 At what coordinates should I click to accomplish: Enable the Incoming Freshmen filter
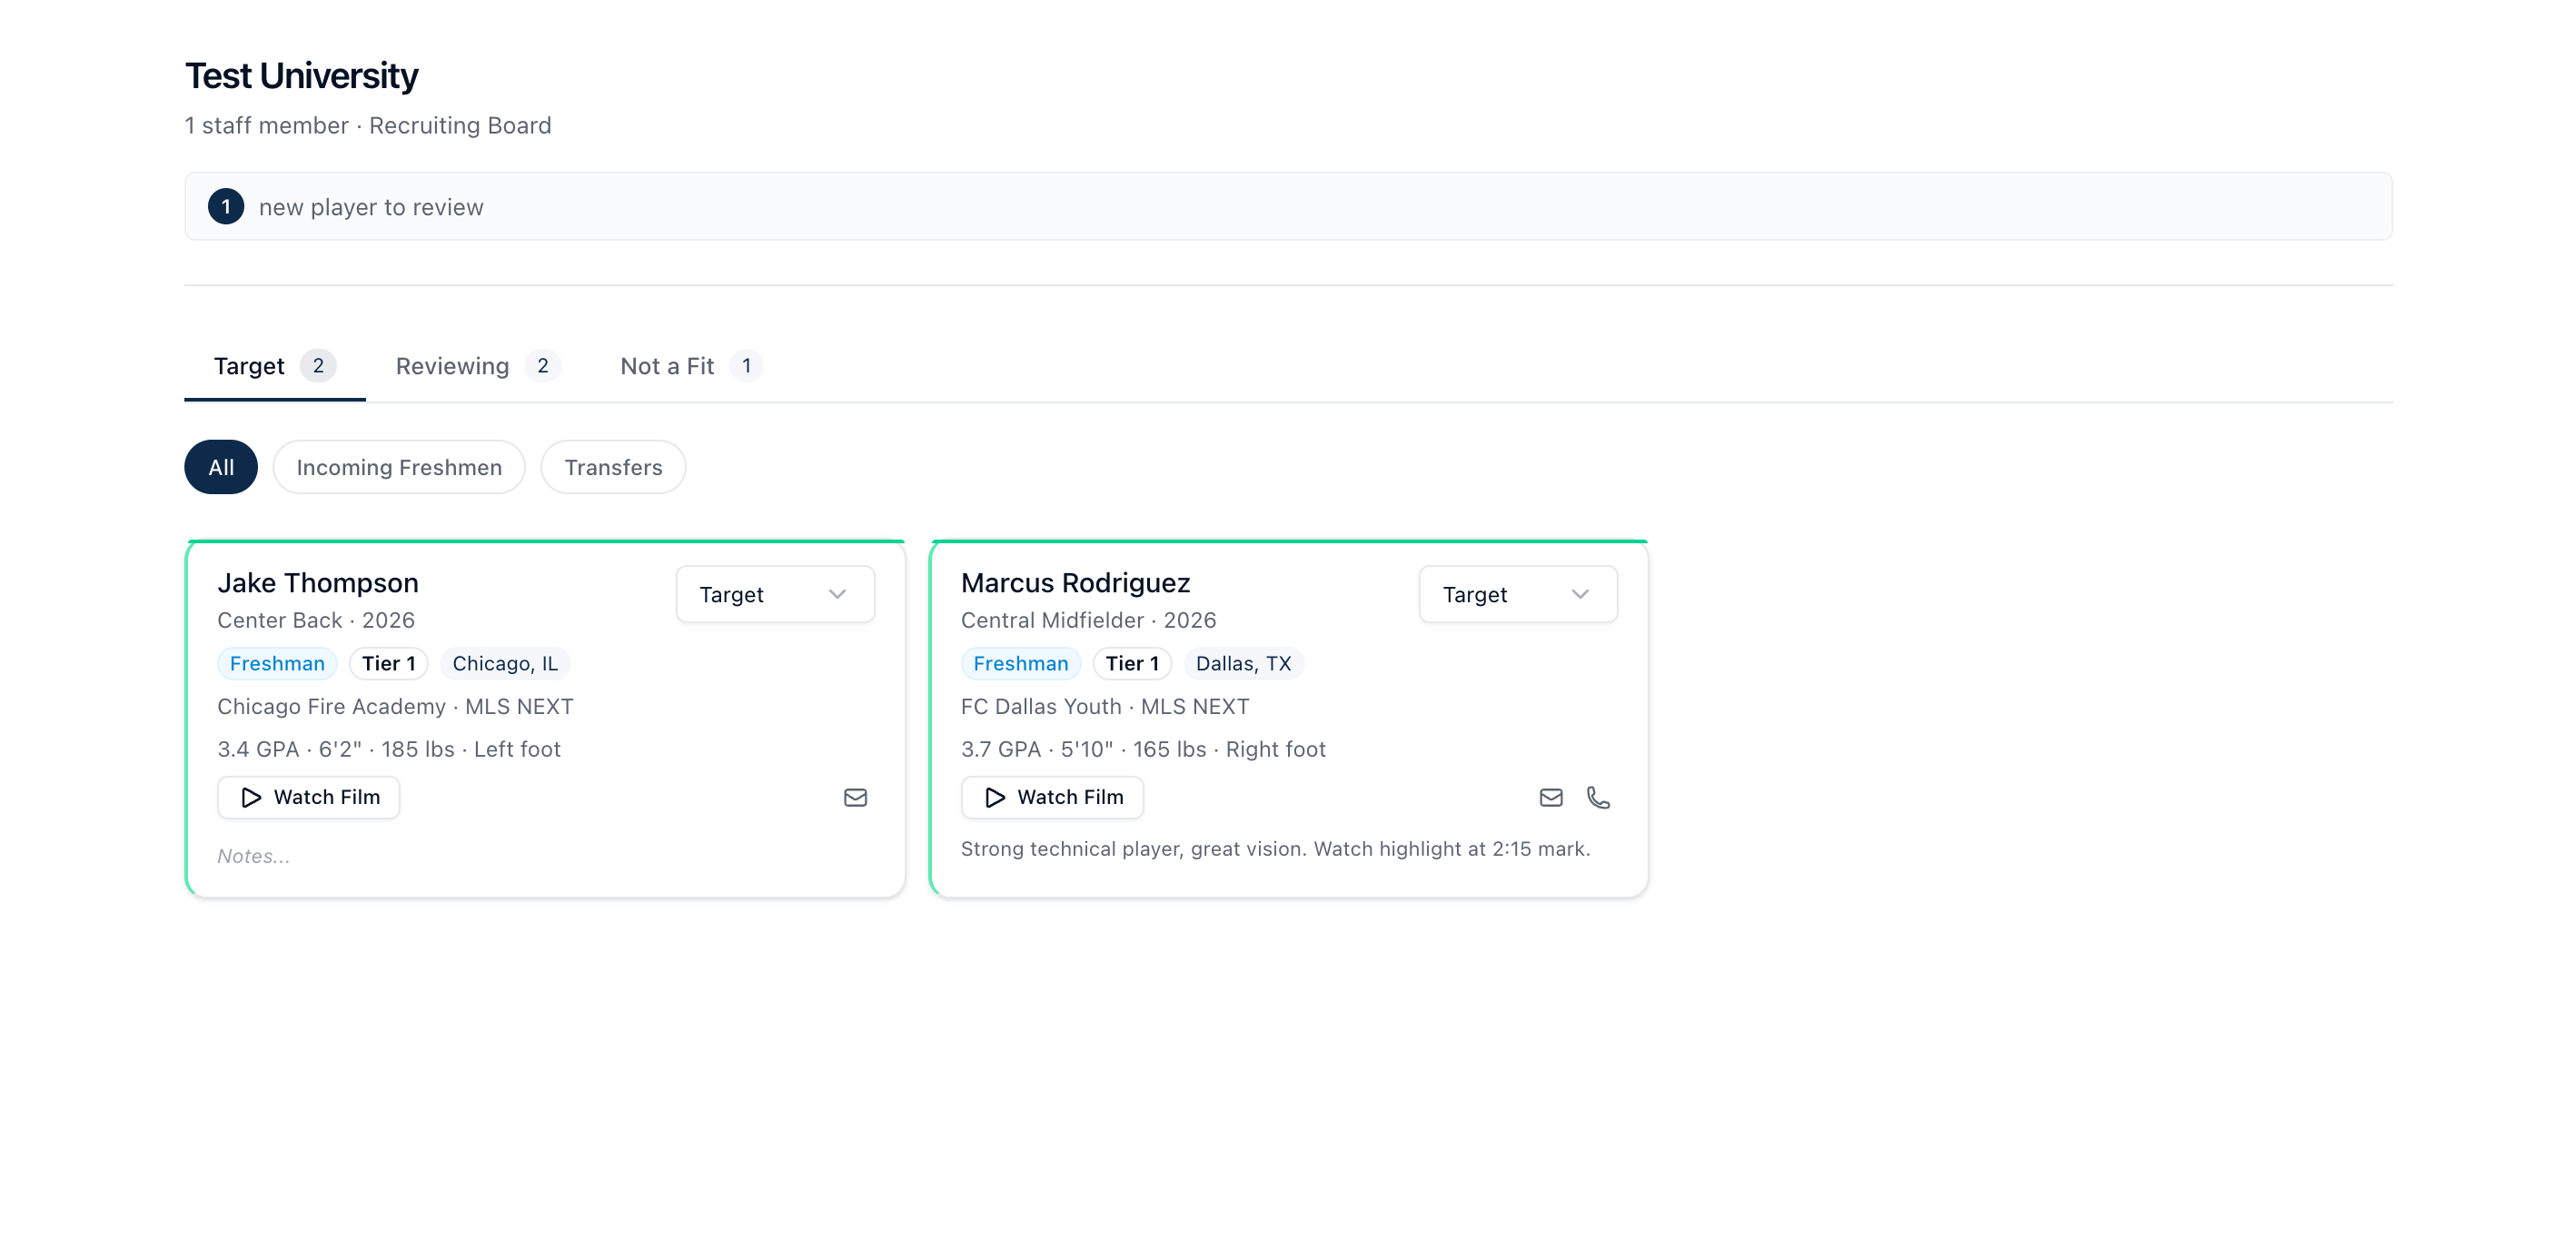(398, 466)
